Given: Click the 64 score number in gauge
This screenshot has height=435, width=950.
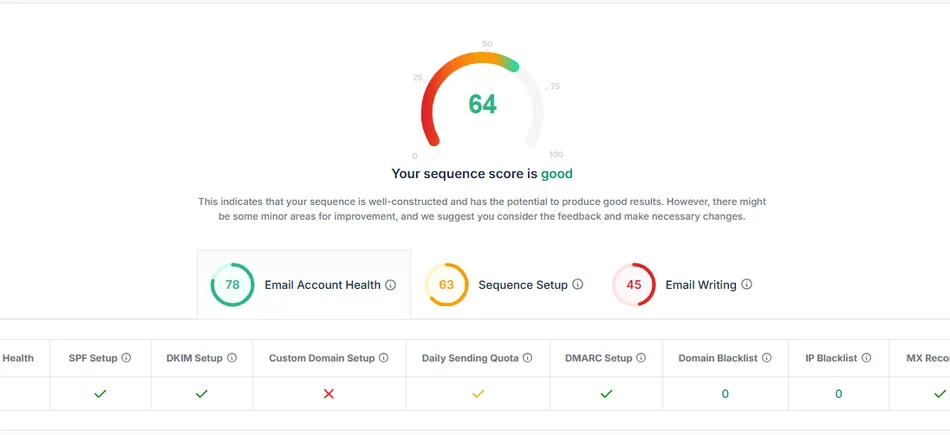Looking at the screenshot, I should pyautogui.click(x=482, y=104).
